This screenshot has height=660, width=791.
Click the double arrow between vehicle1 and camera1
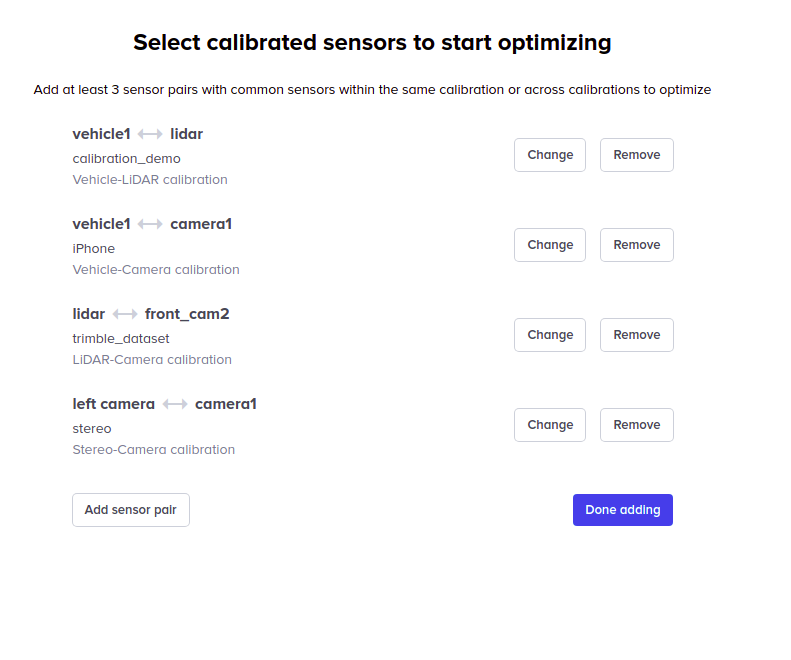coord(150,224)
